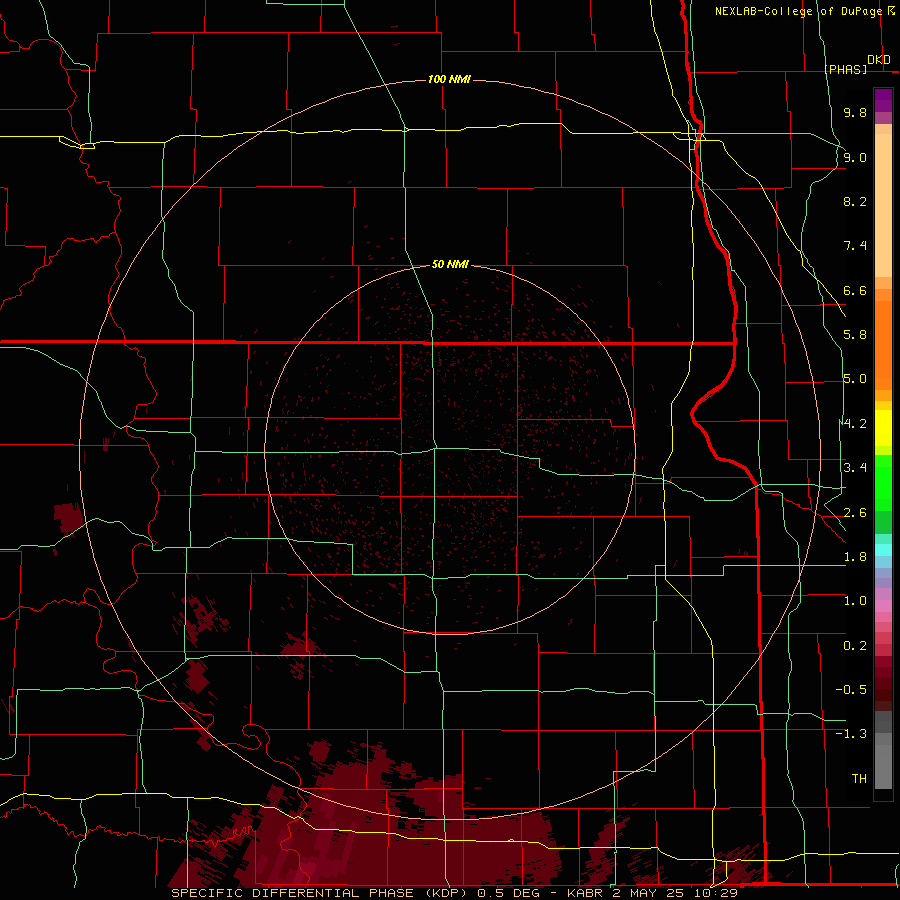Image resolution: width=900 pixels, height=900 pixels.
Task: Click the "DKD" units label
Action: (878, 60)
